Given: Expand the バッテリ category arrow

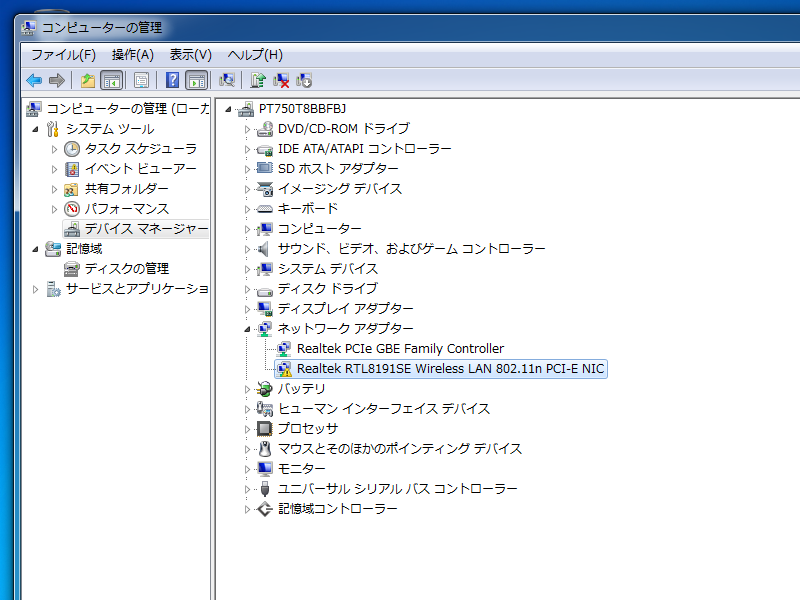Looking at the screenshot, I should click(247, 389).
